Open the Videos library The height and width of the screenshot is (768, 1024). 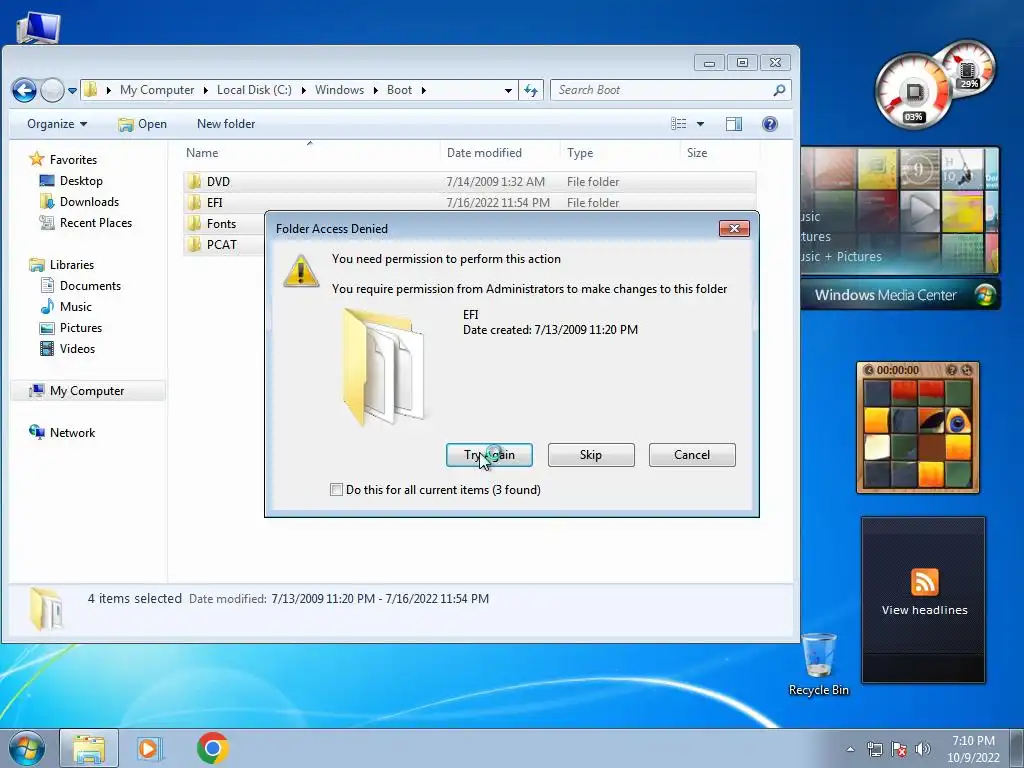click(77, 349)
